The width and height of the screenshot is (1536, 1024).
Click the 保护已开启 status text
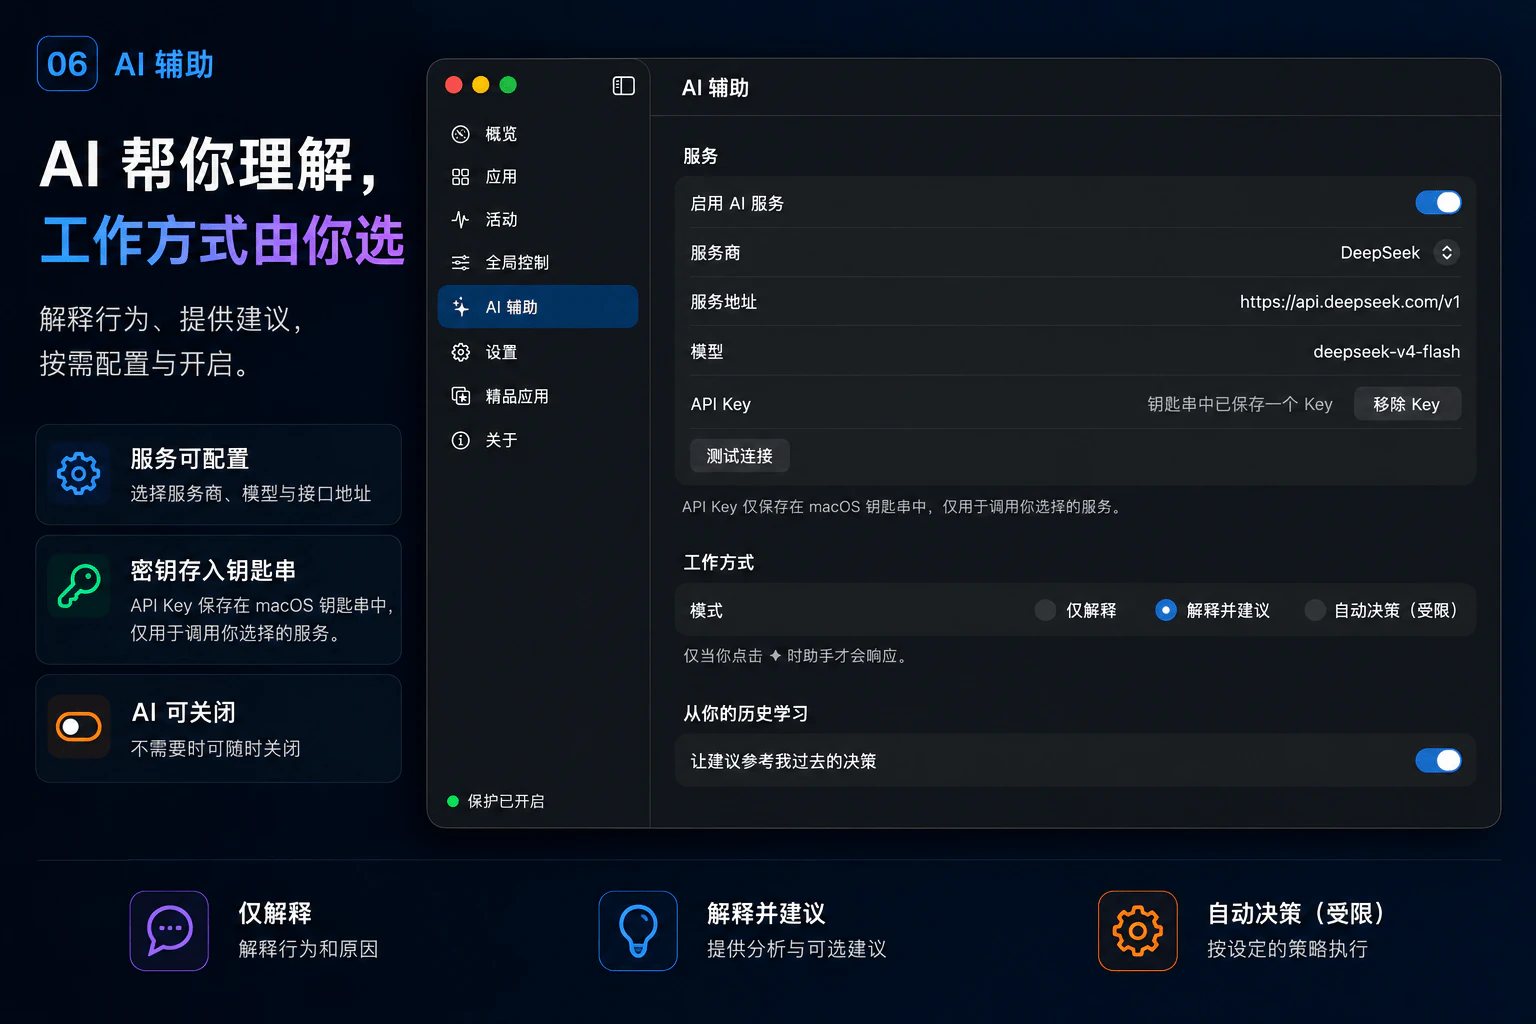pyautogui.click(x=506, y=801)
